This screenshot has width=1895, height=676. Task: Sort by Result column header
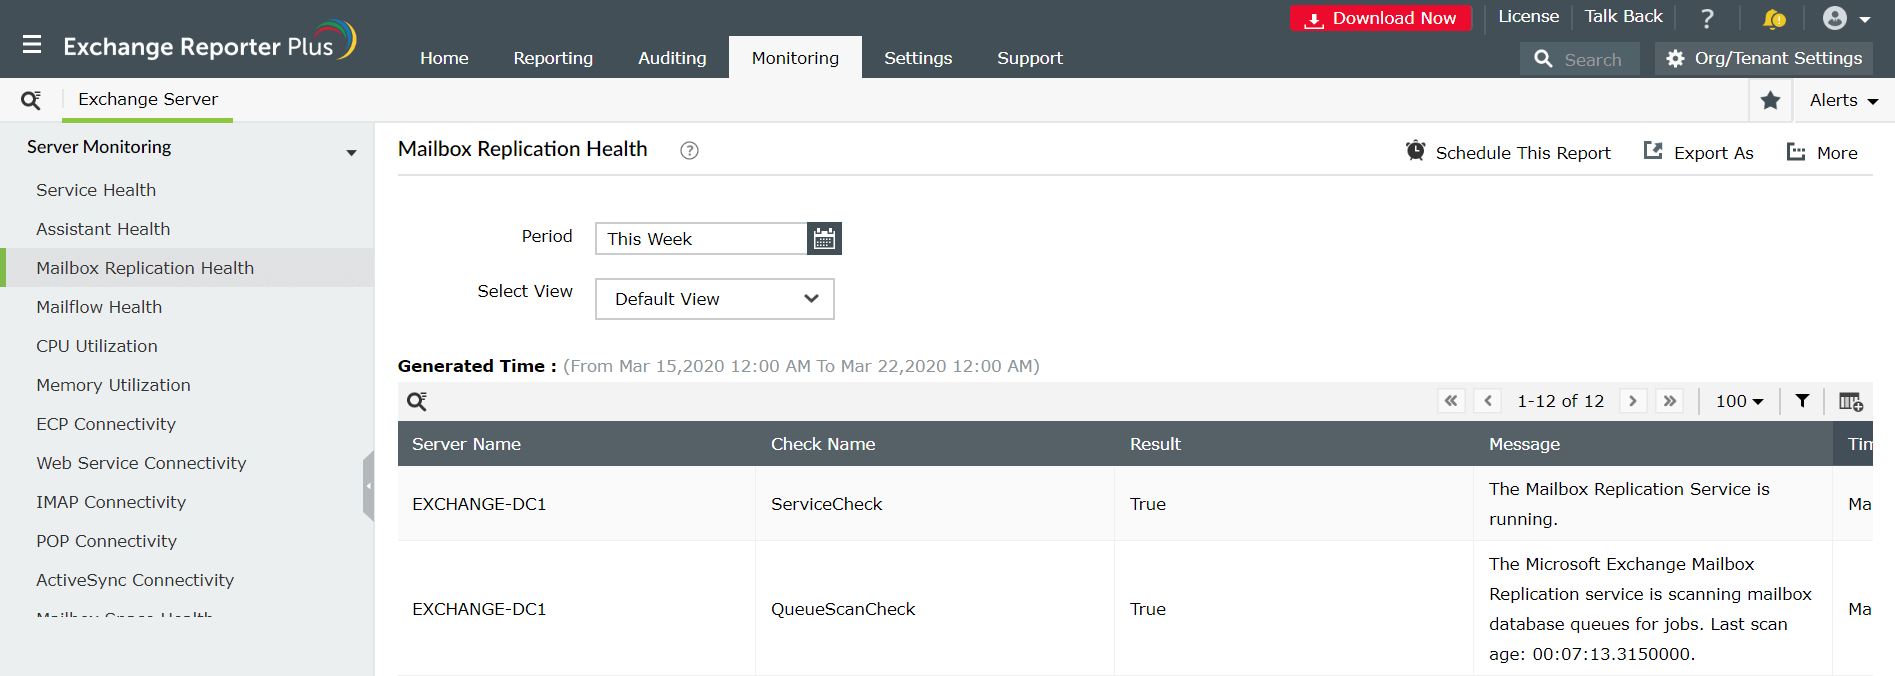(1155, 444)
